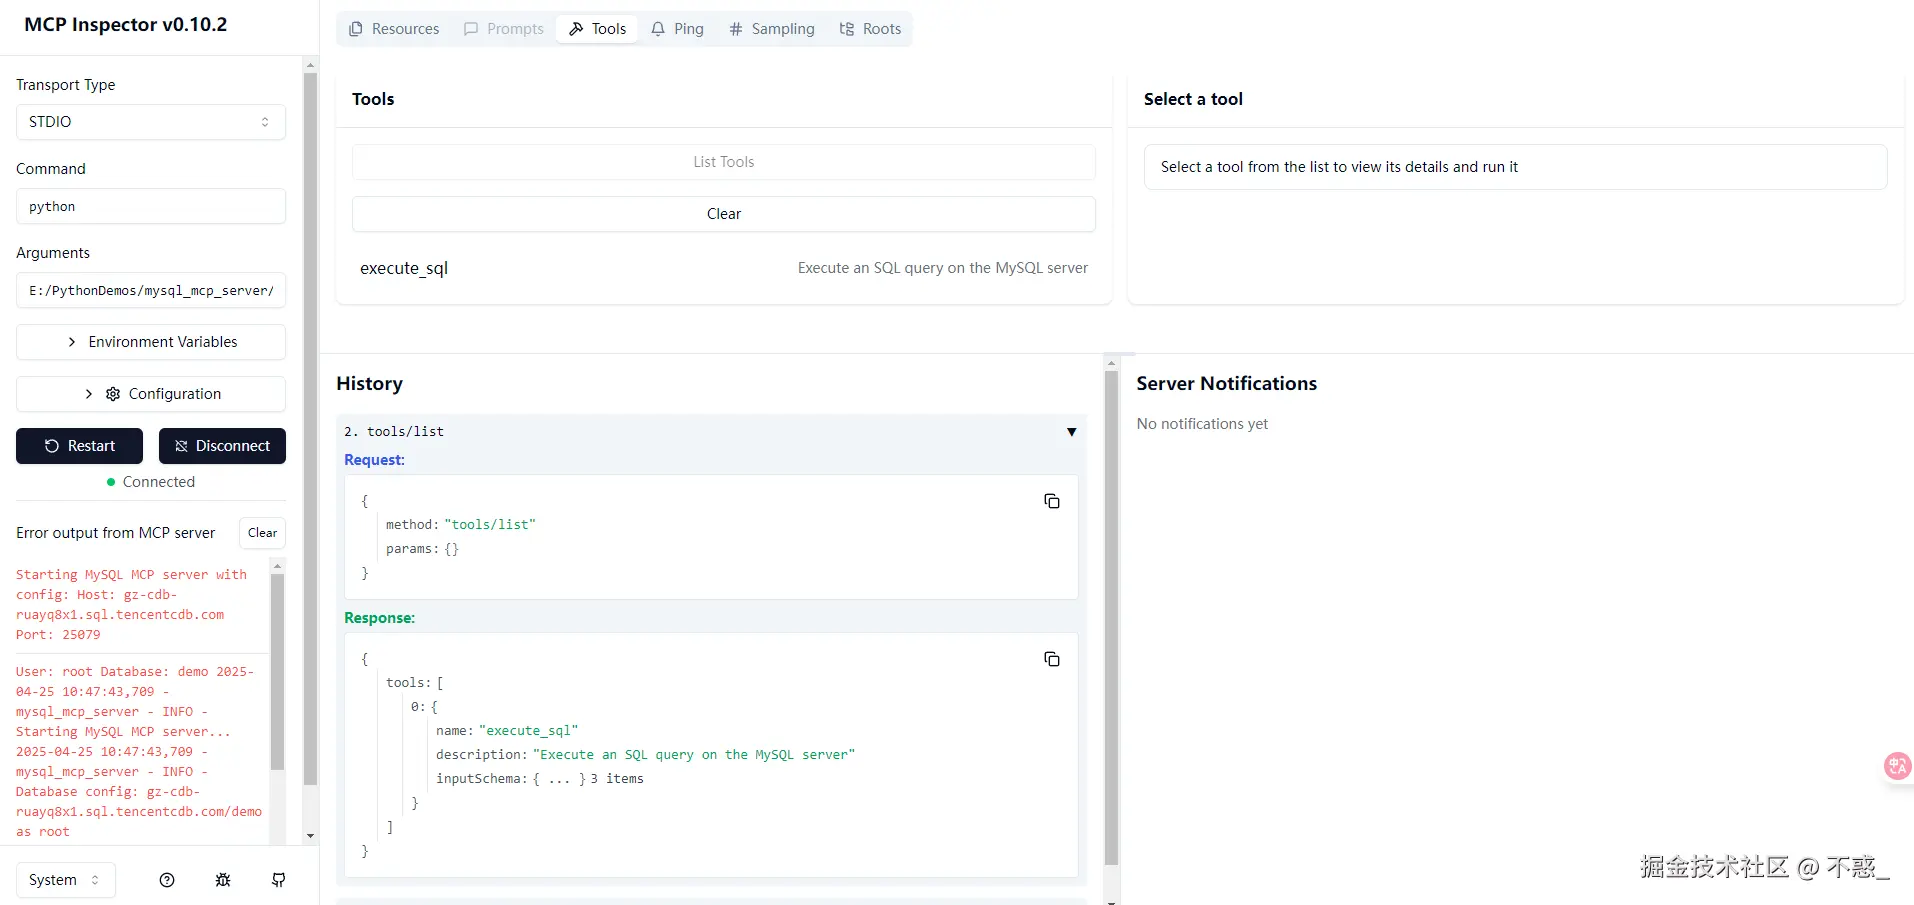The height and width of the screenshot is (905, 1914).
Task: Click the help question mark icon
Action: (167, 880)
